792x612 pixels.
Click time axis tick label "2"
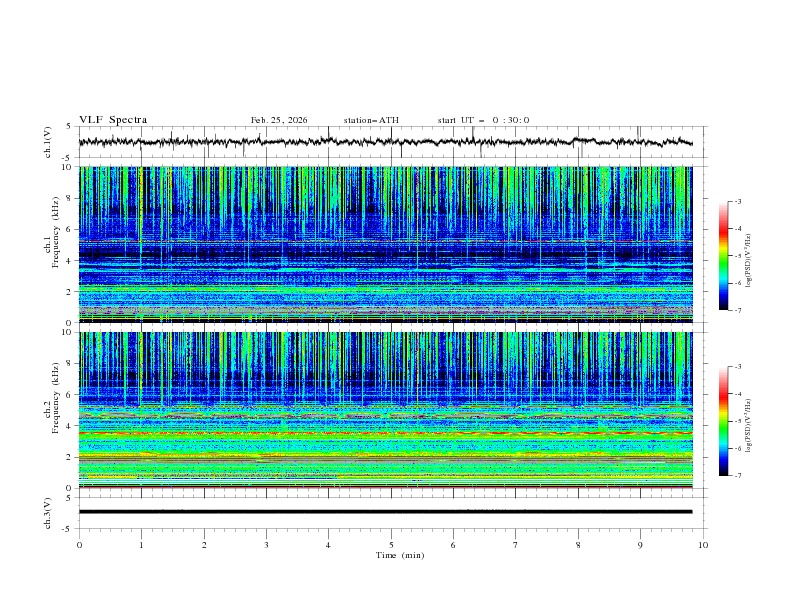[204, 545]
